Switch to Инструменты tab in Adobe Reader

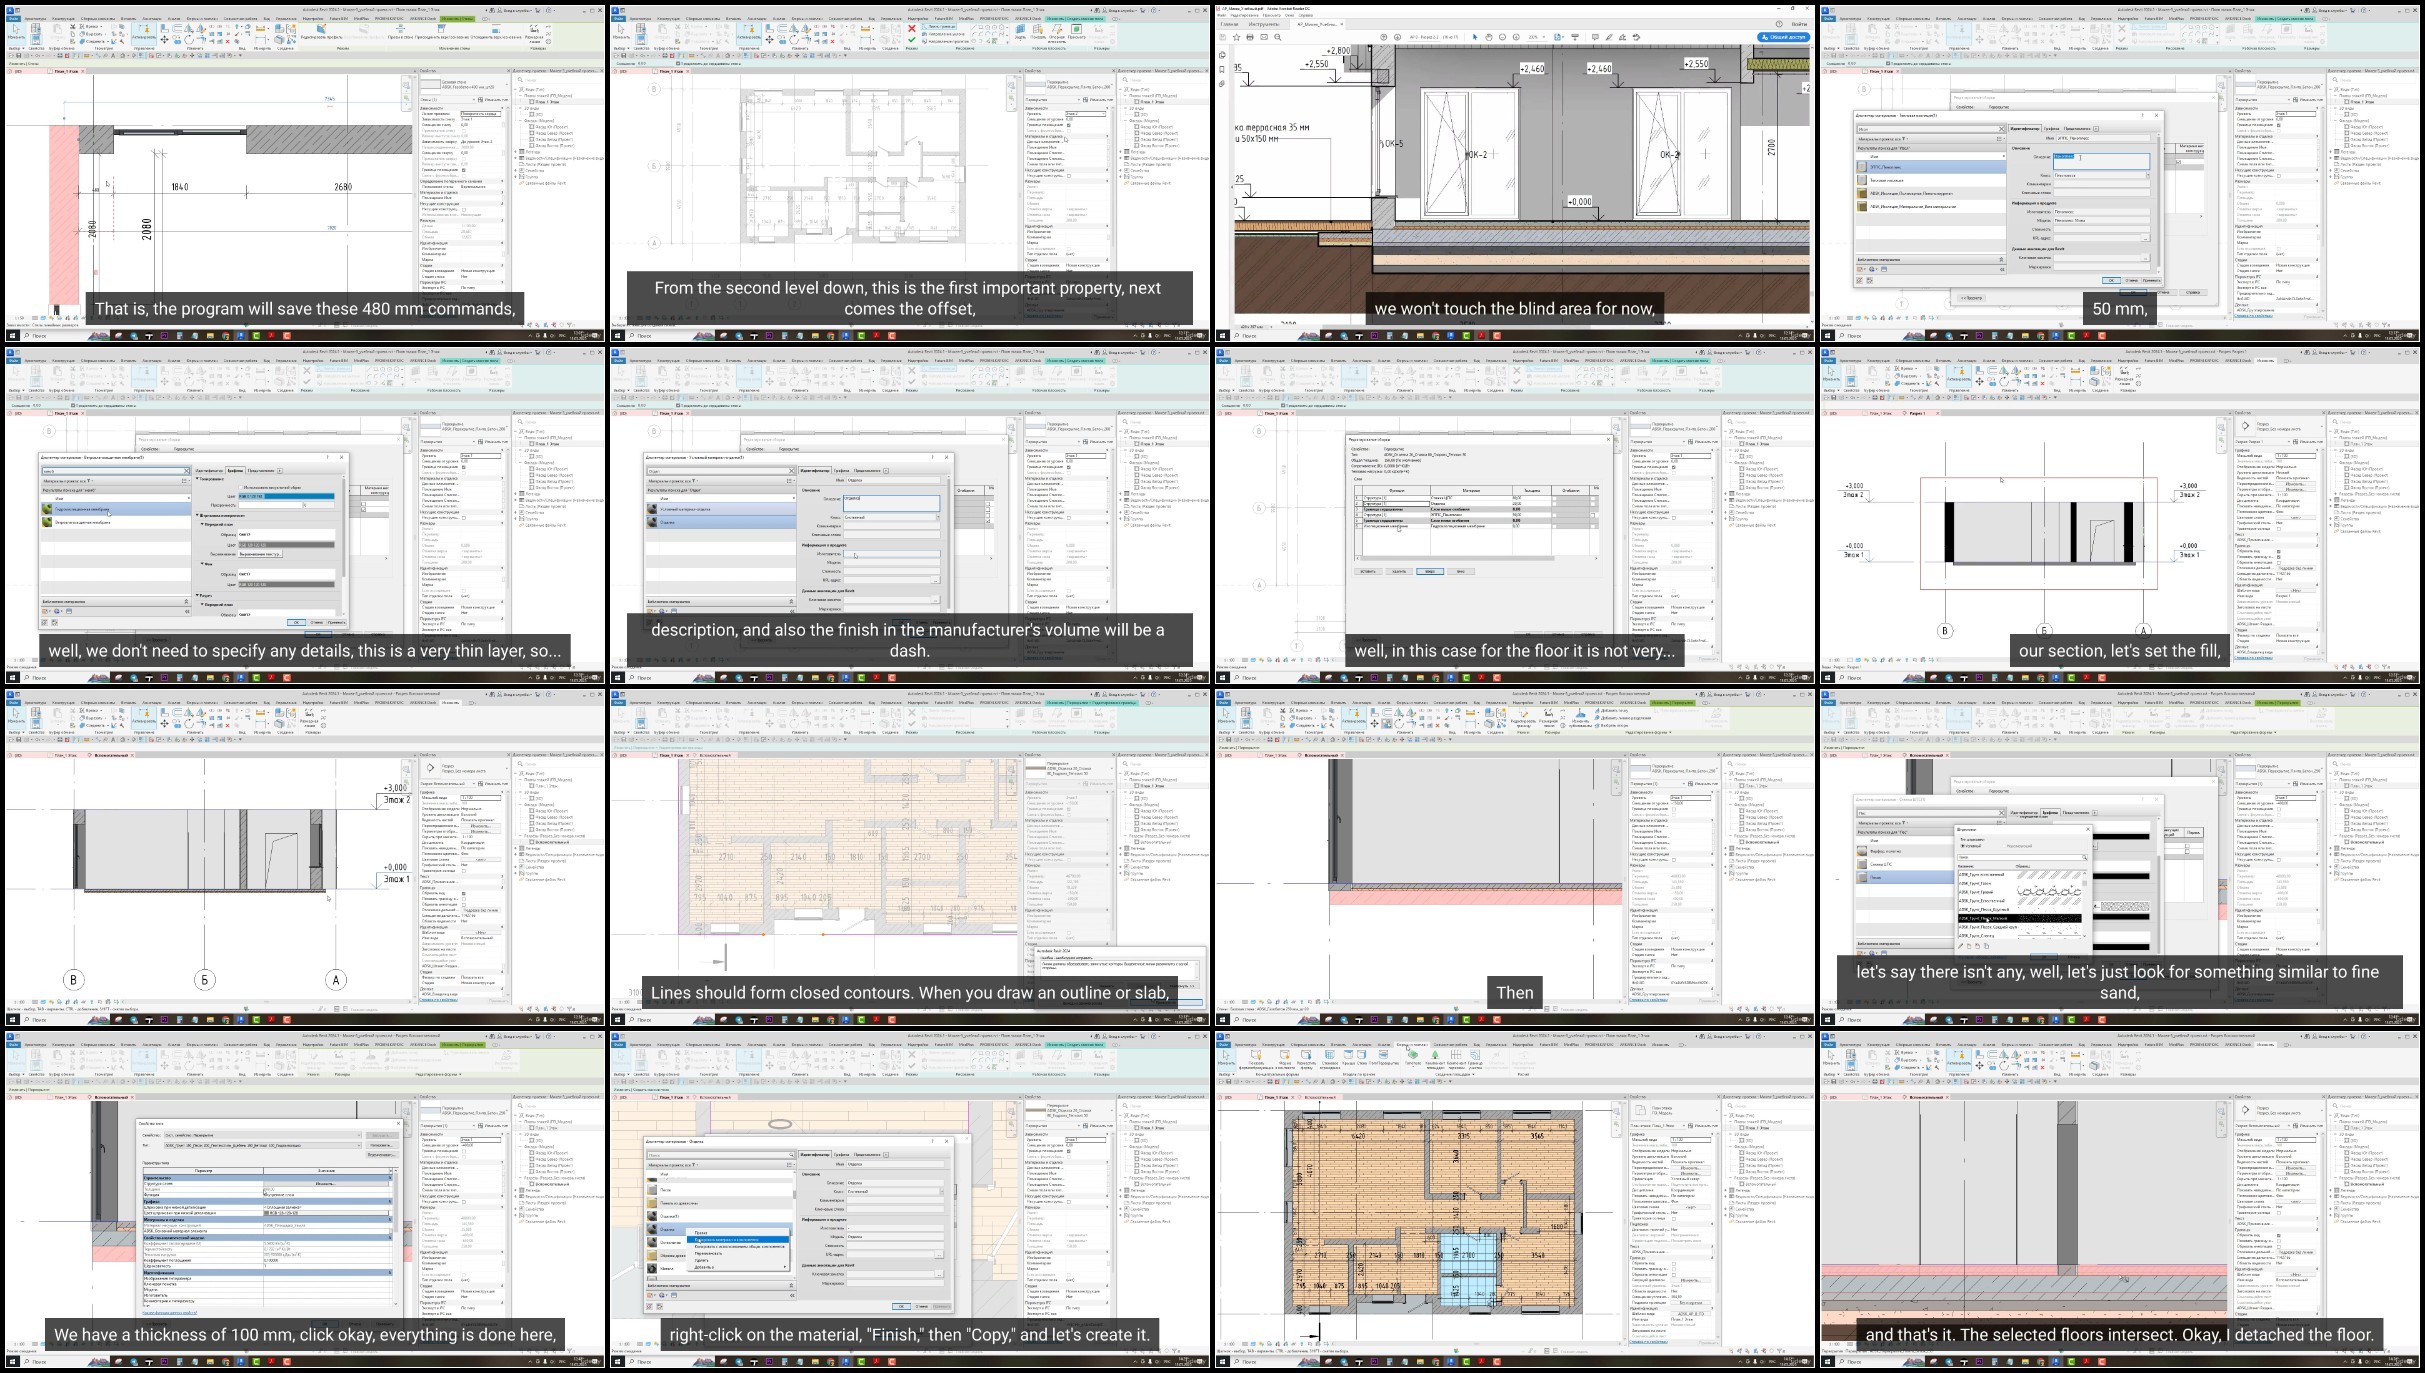[x=1264, y=23]
